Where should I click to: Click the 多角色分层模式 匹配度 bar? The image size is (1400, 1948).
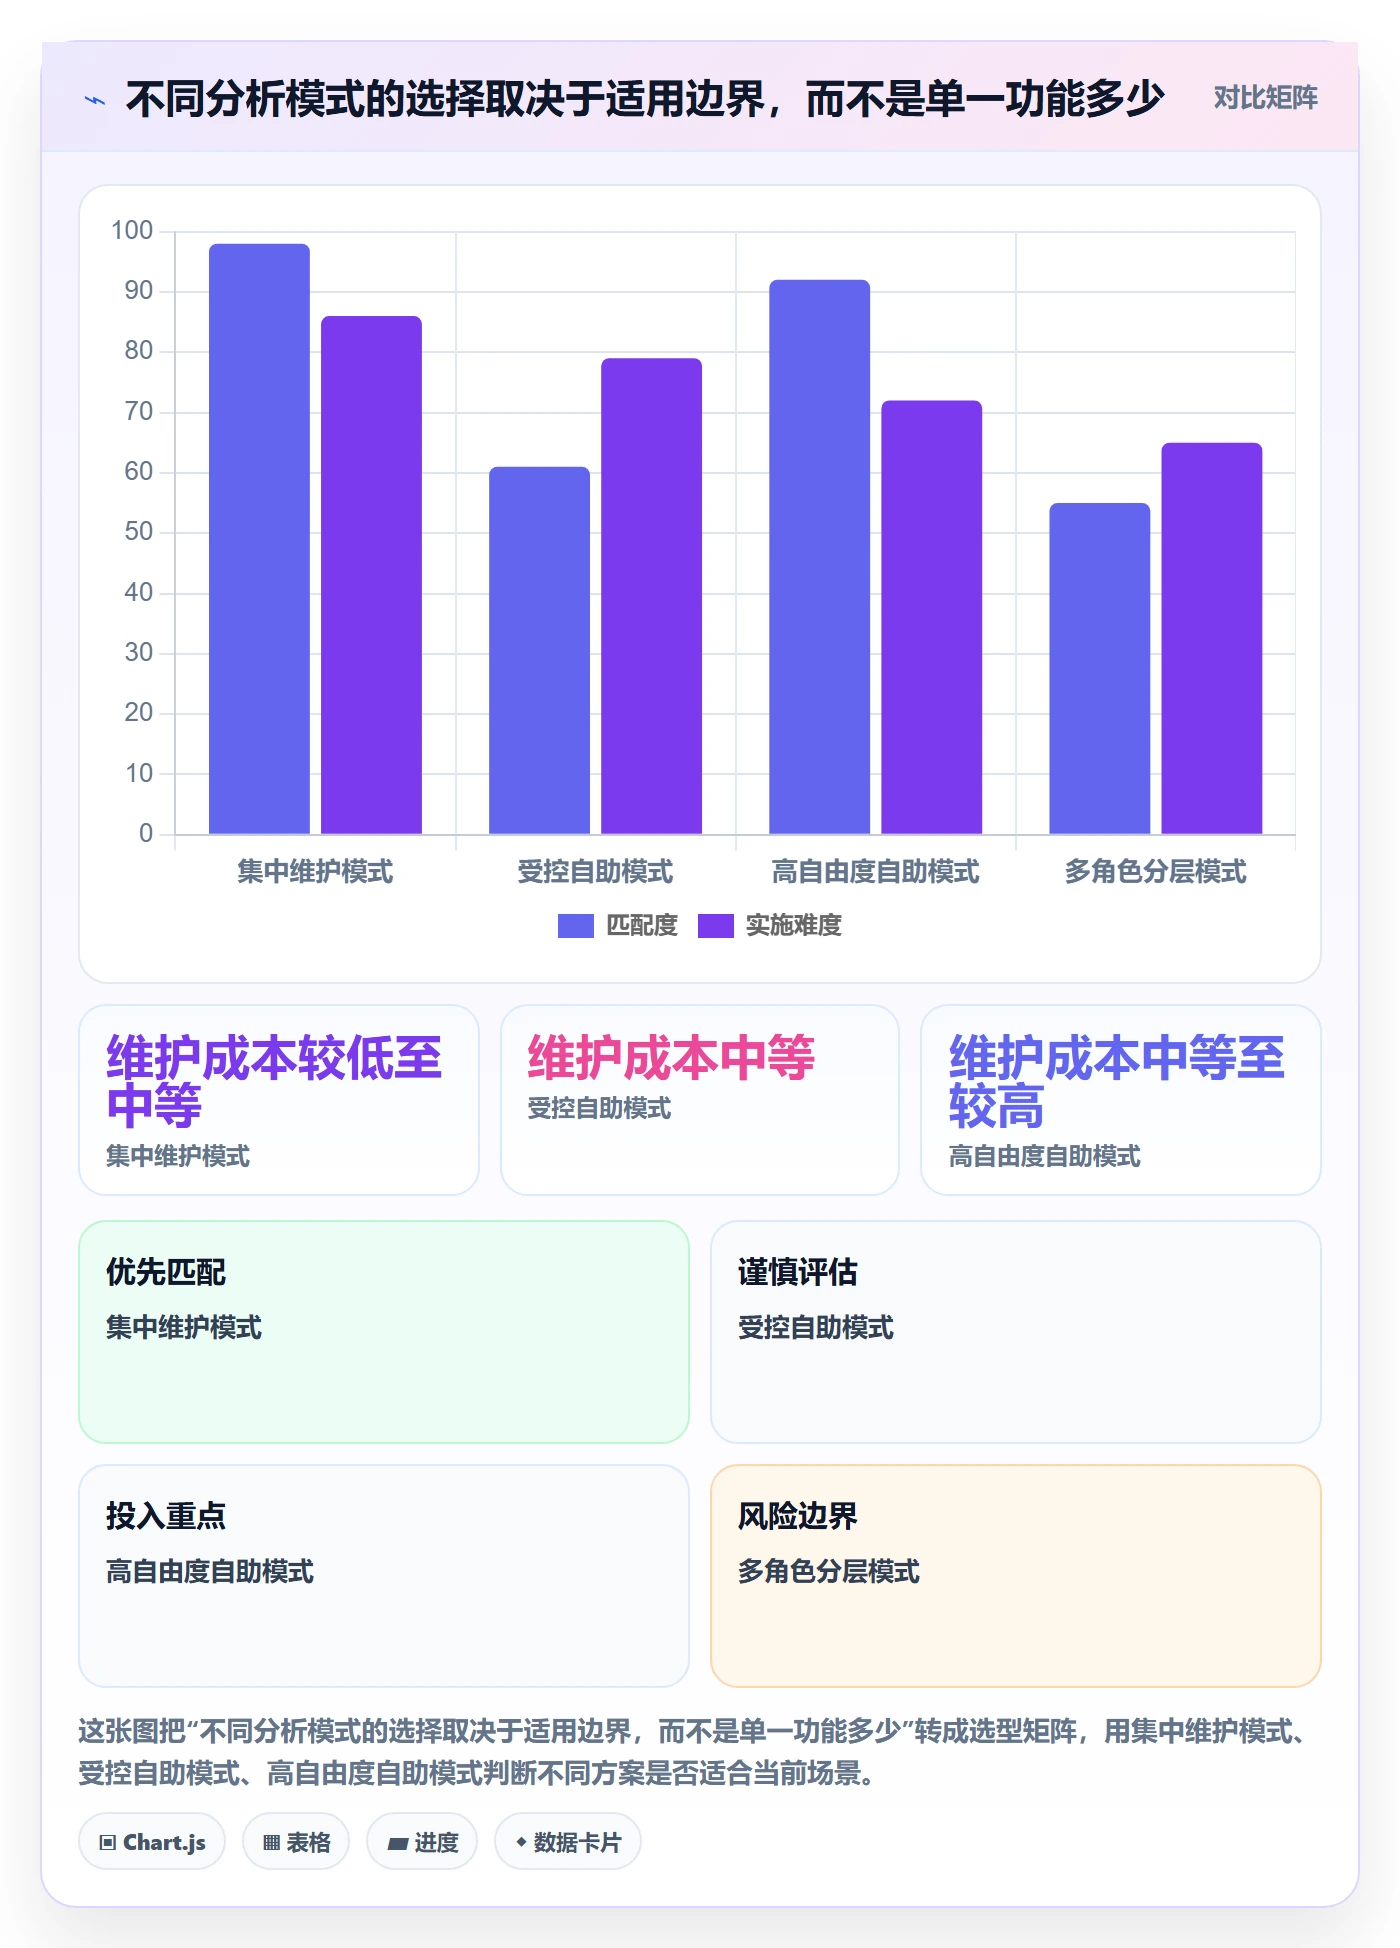[1099, 668]
